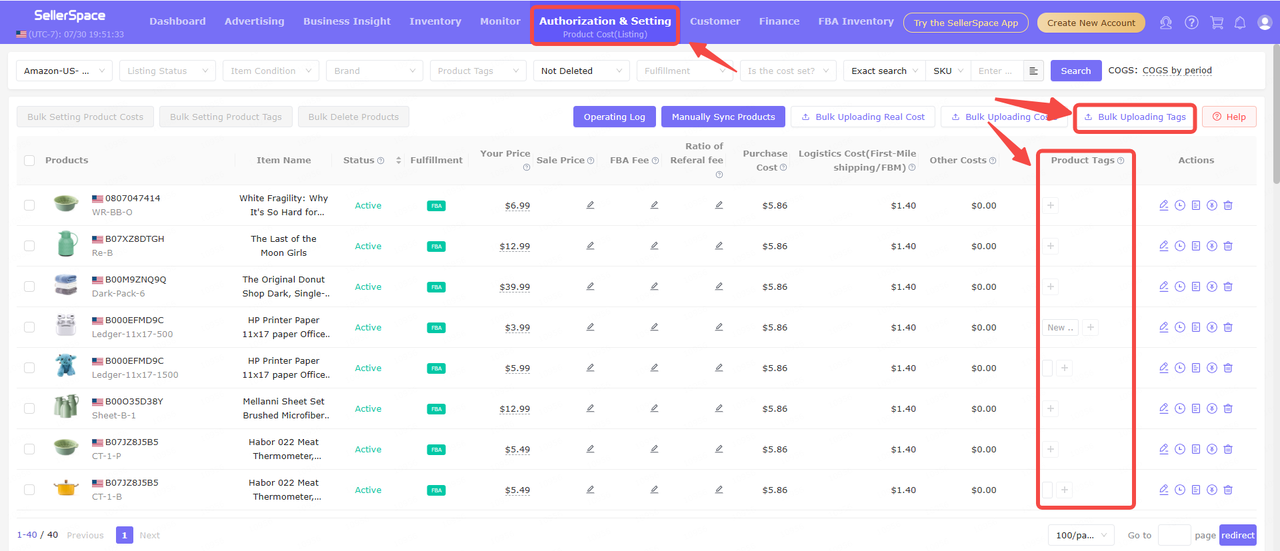The width and height of the screenshot is (1280, 551).
Task: Open the Exact search mode dropdown
Action: coord(885,71)
